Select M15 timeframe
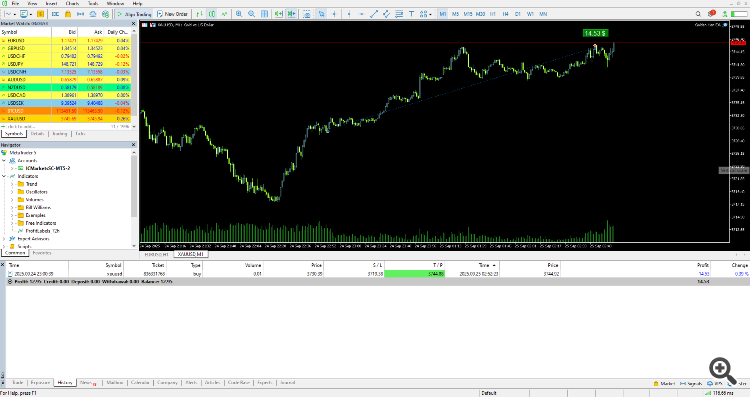This screenshot has height=397, width=750. 468,14
